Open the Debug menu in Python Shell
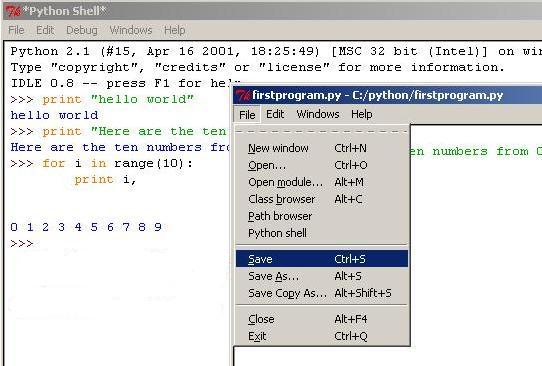 [x=82, y=30]
